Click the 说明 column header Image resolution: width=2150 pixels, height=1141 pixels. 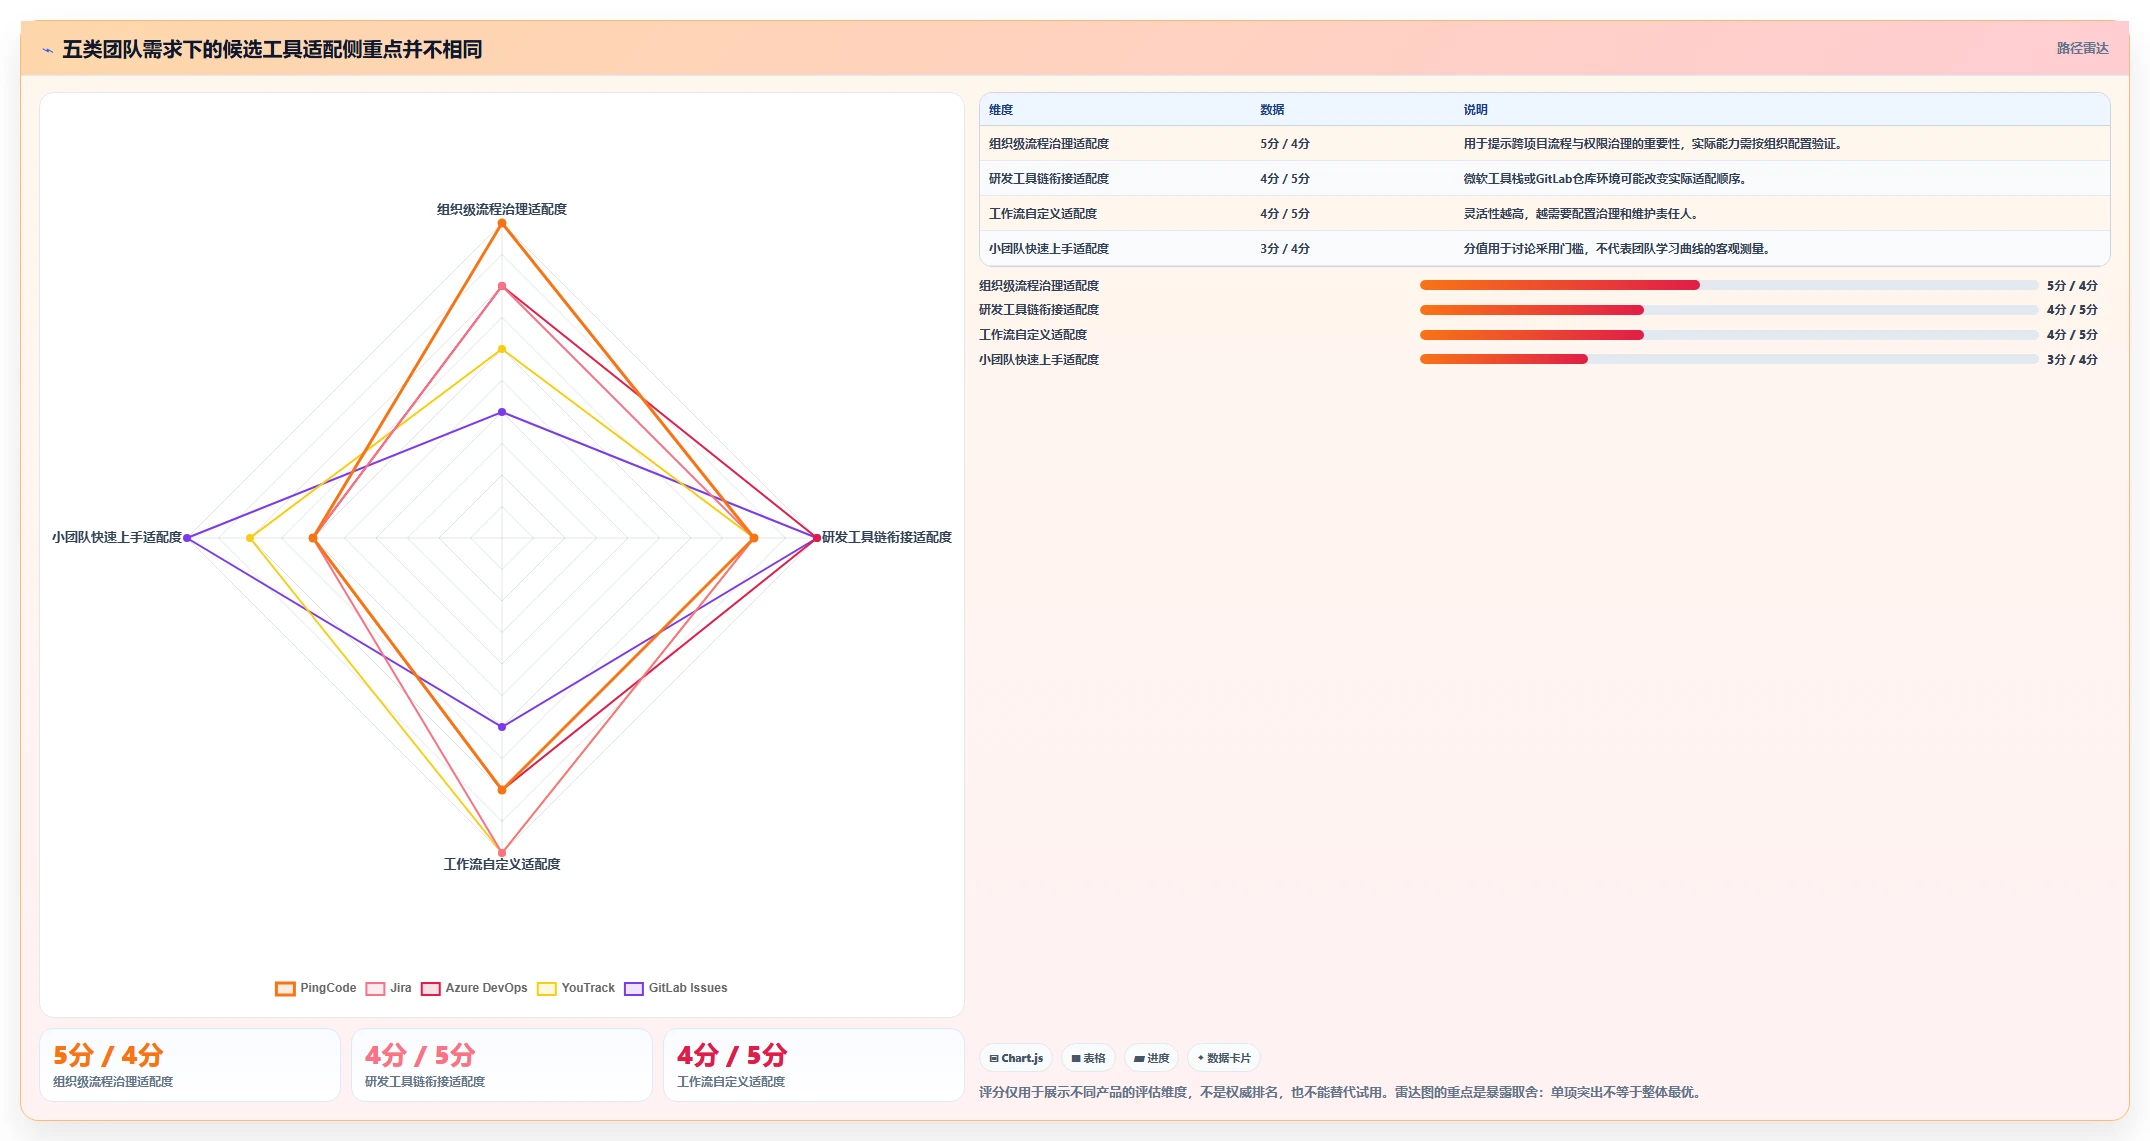1476,110
